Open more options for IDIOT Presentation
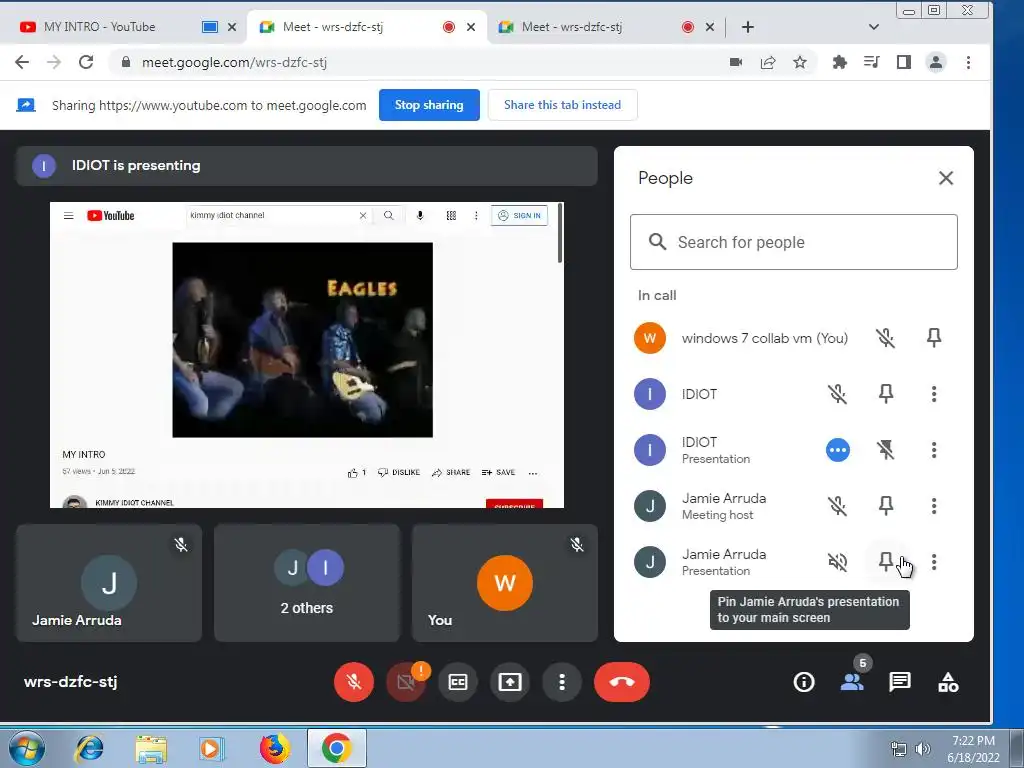 click(x=934, y=450)
